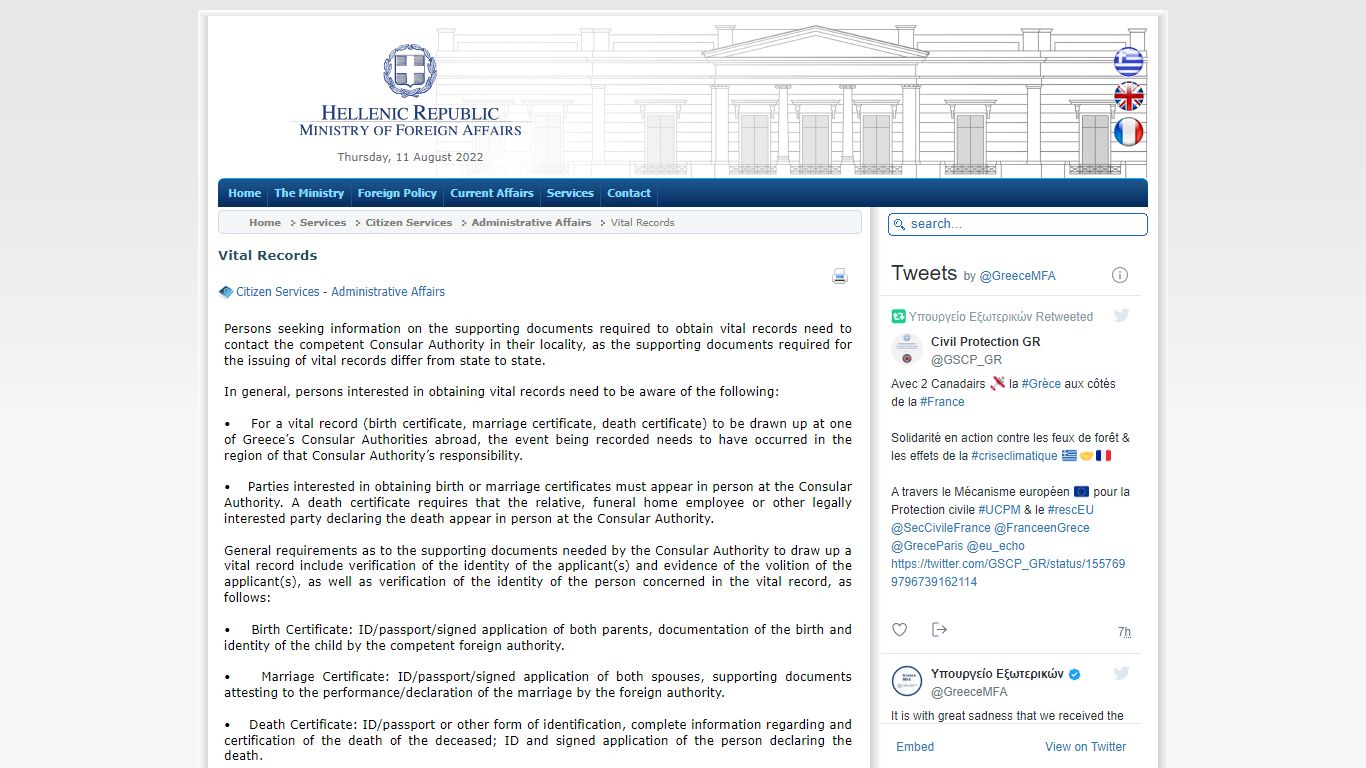Open Υπουργείο Εξωτερικών account name
Viewport: 1366px width, 768px height.
point(997,674)
